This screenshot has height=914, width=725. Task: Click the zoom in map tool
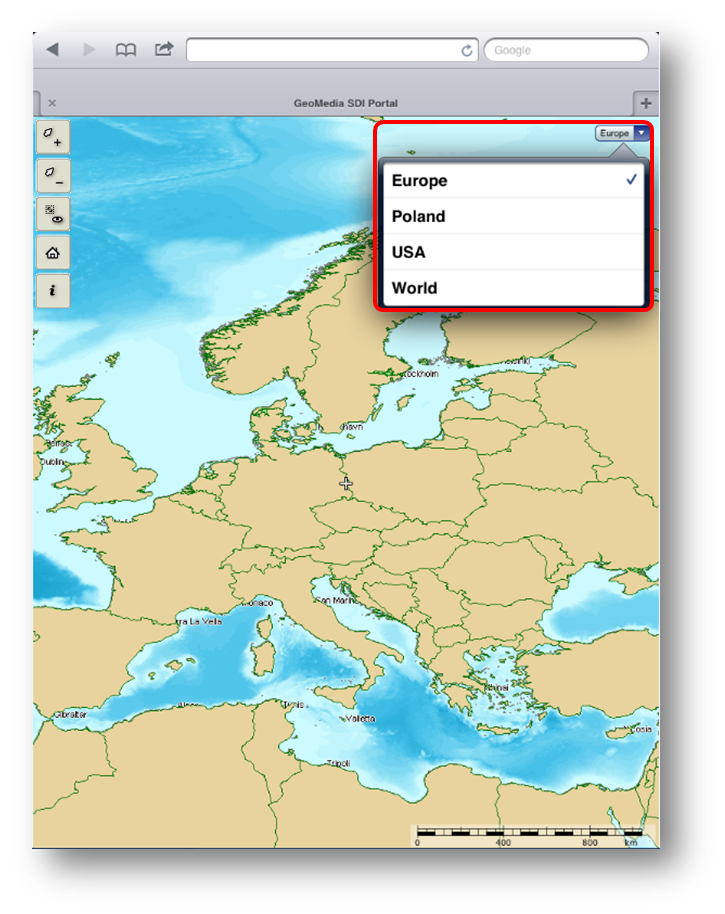pyautogui.click(x=52, y=137)
